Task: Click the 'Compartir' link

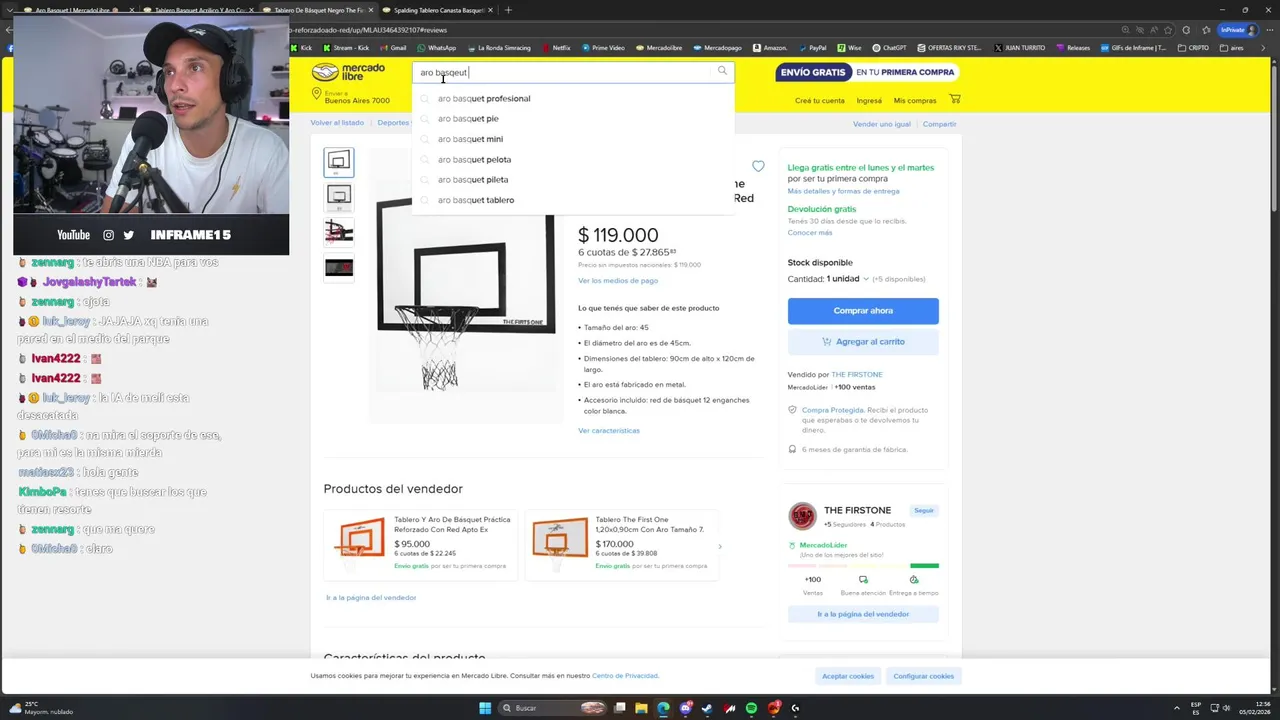Action: pos(940,124)
